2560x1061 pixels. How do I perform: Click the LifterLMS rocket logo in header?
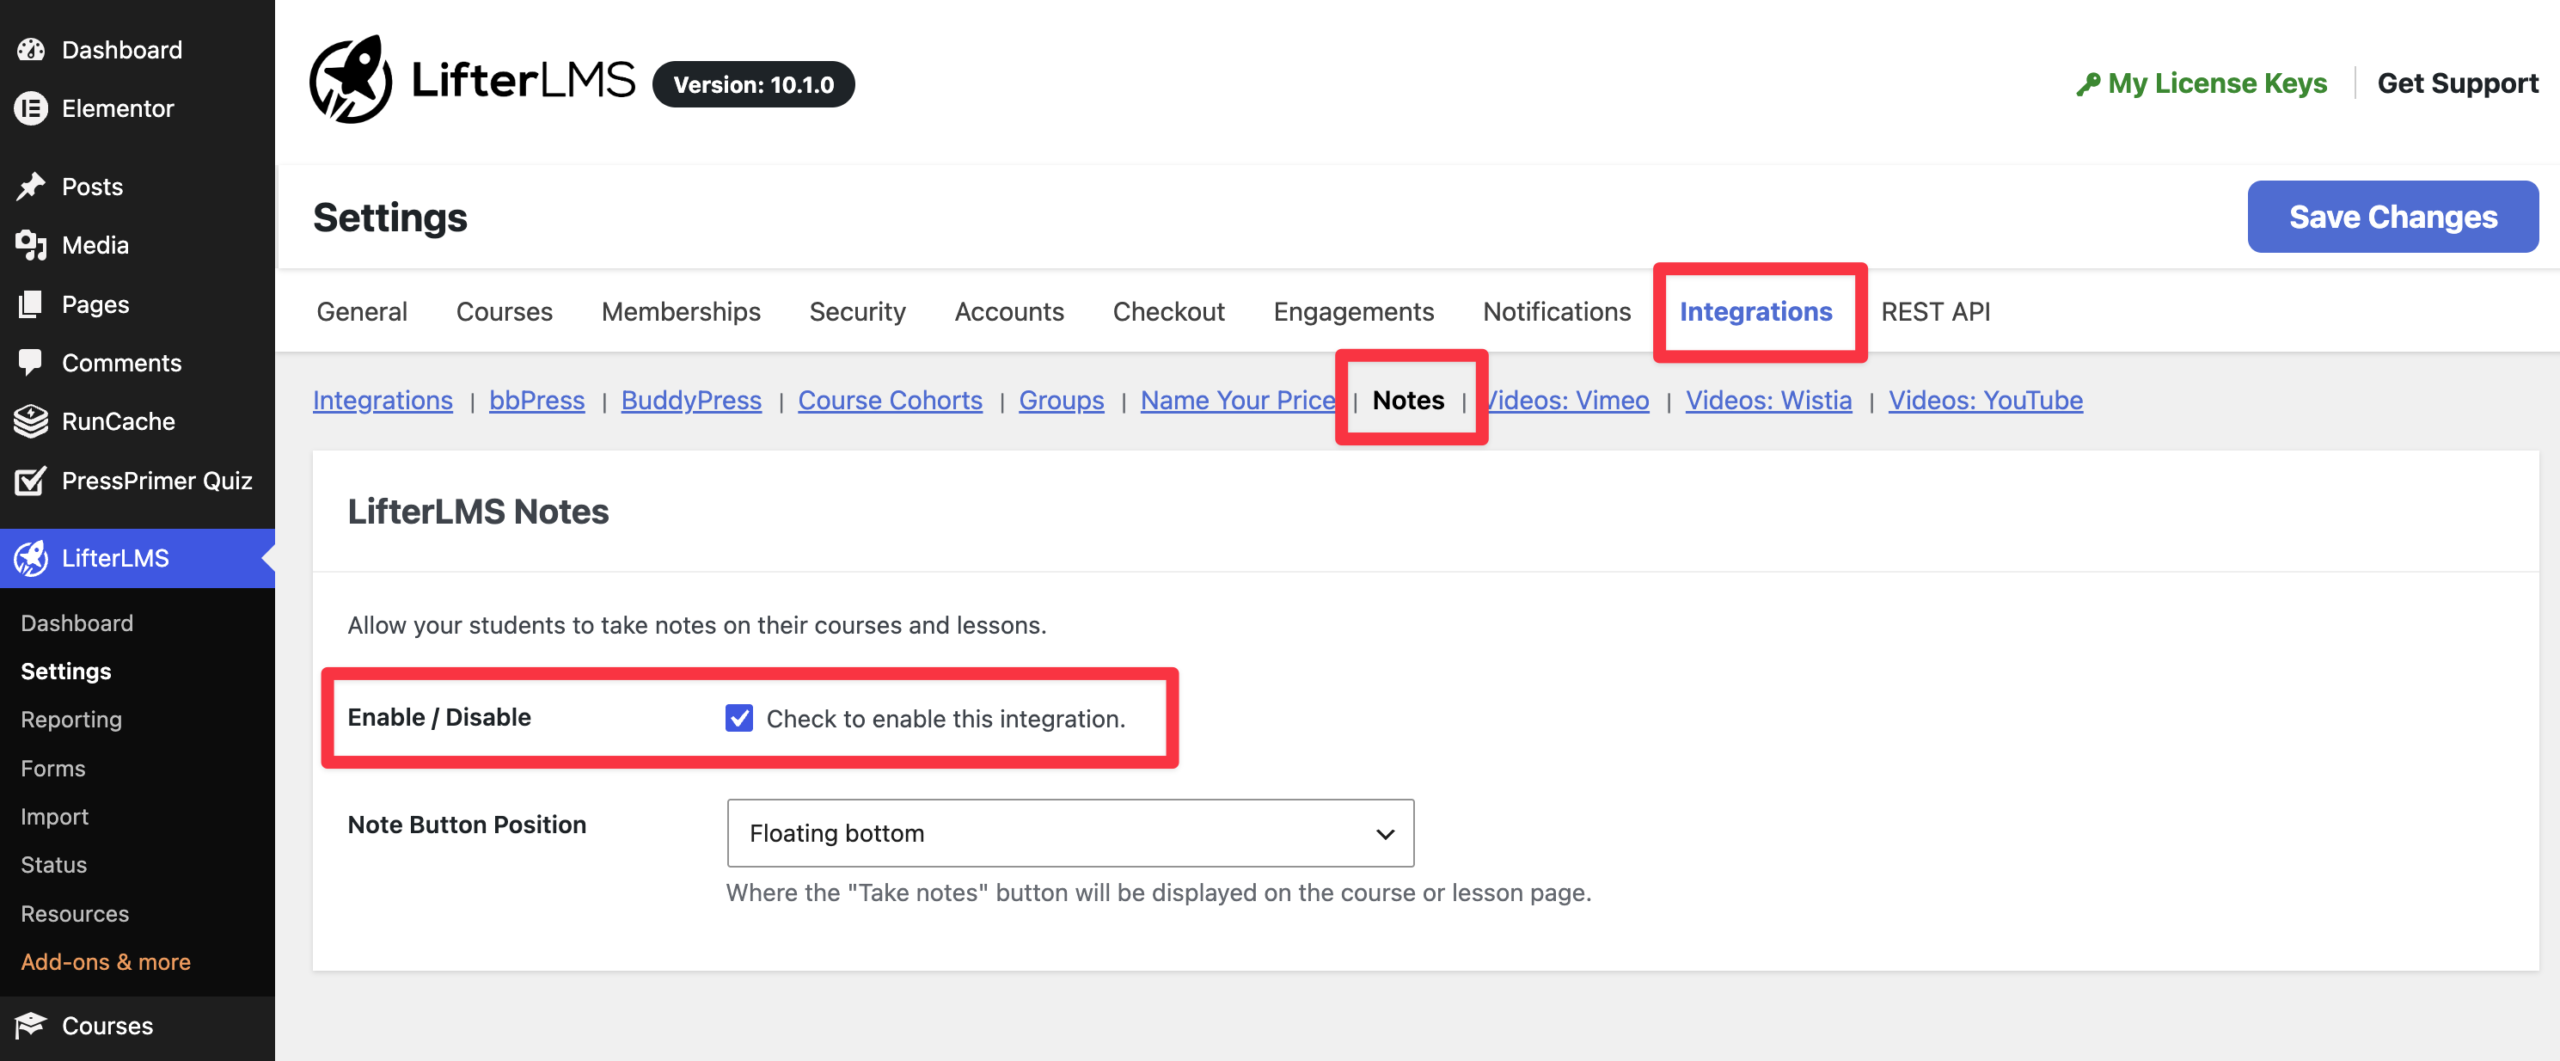pos(351,81)
